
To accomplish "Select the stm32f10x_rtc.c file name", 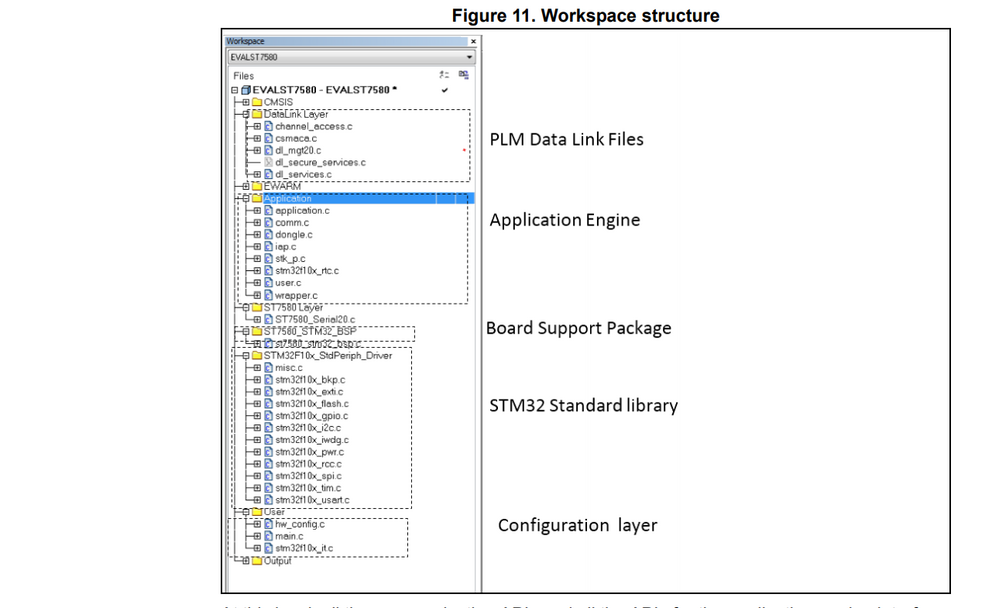I will click(x=307, y=271).
